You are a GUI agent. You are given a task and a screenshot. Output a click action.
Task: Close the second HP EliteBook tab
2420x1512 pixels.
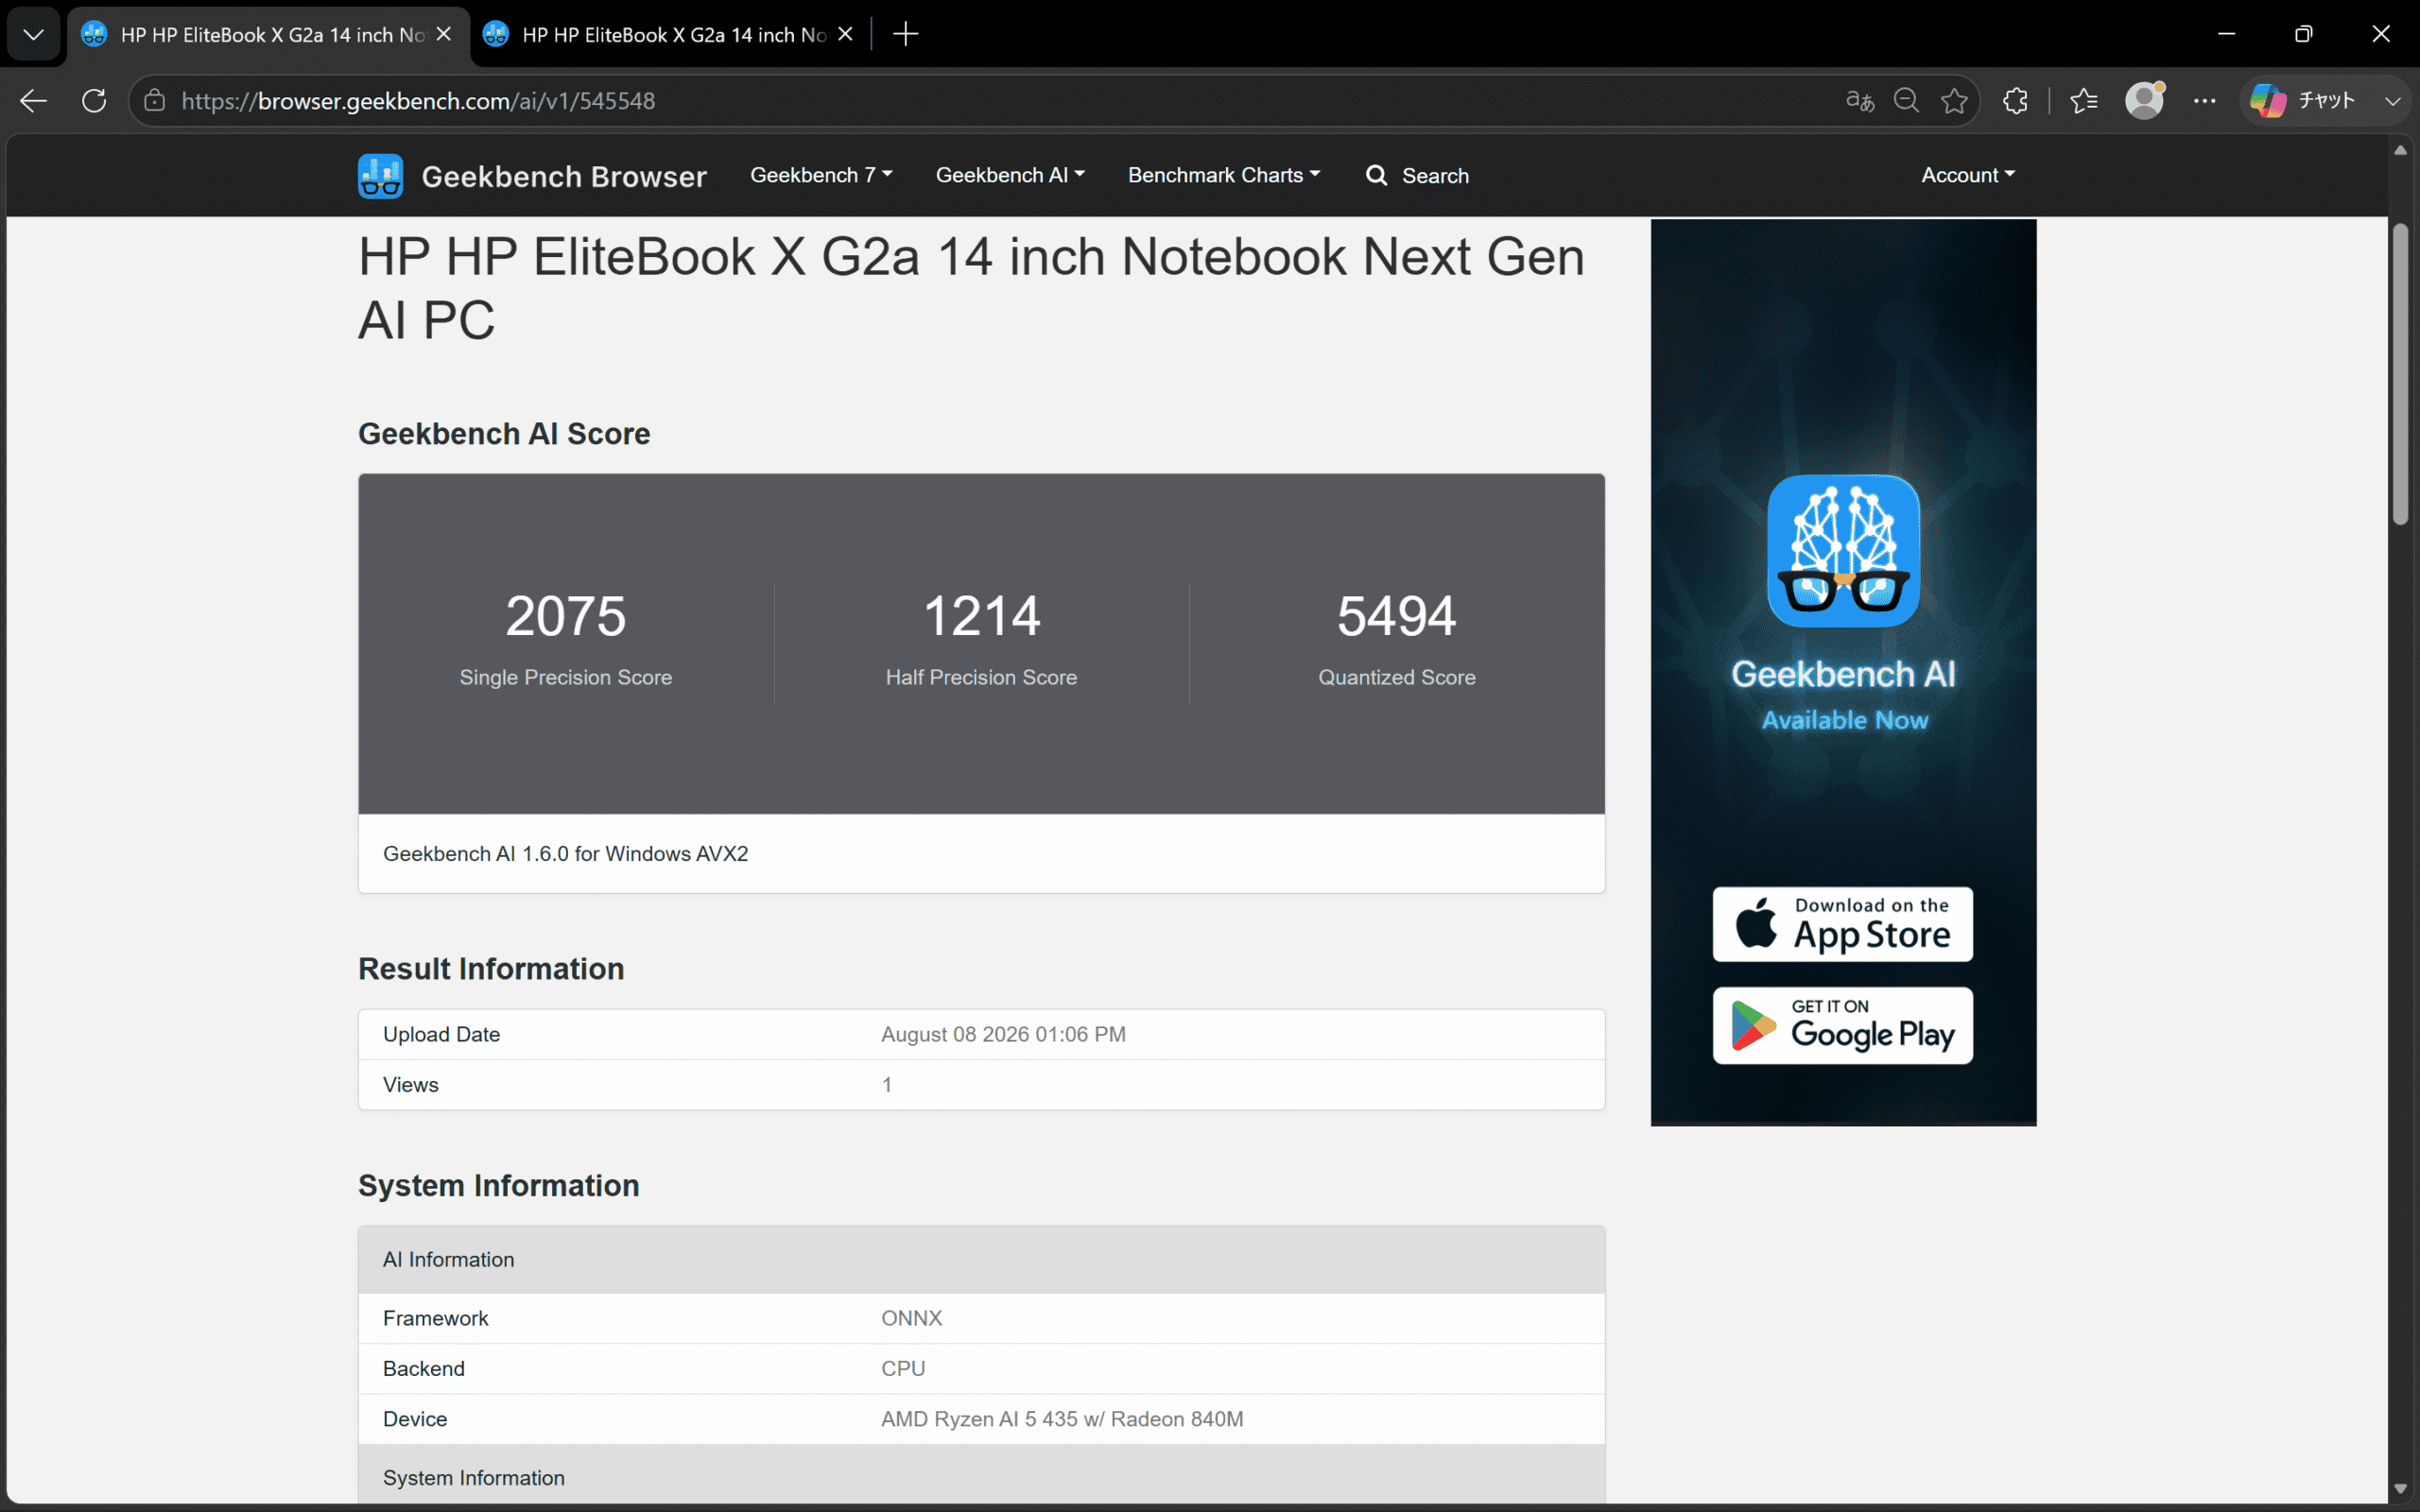(x=845, y=34)
